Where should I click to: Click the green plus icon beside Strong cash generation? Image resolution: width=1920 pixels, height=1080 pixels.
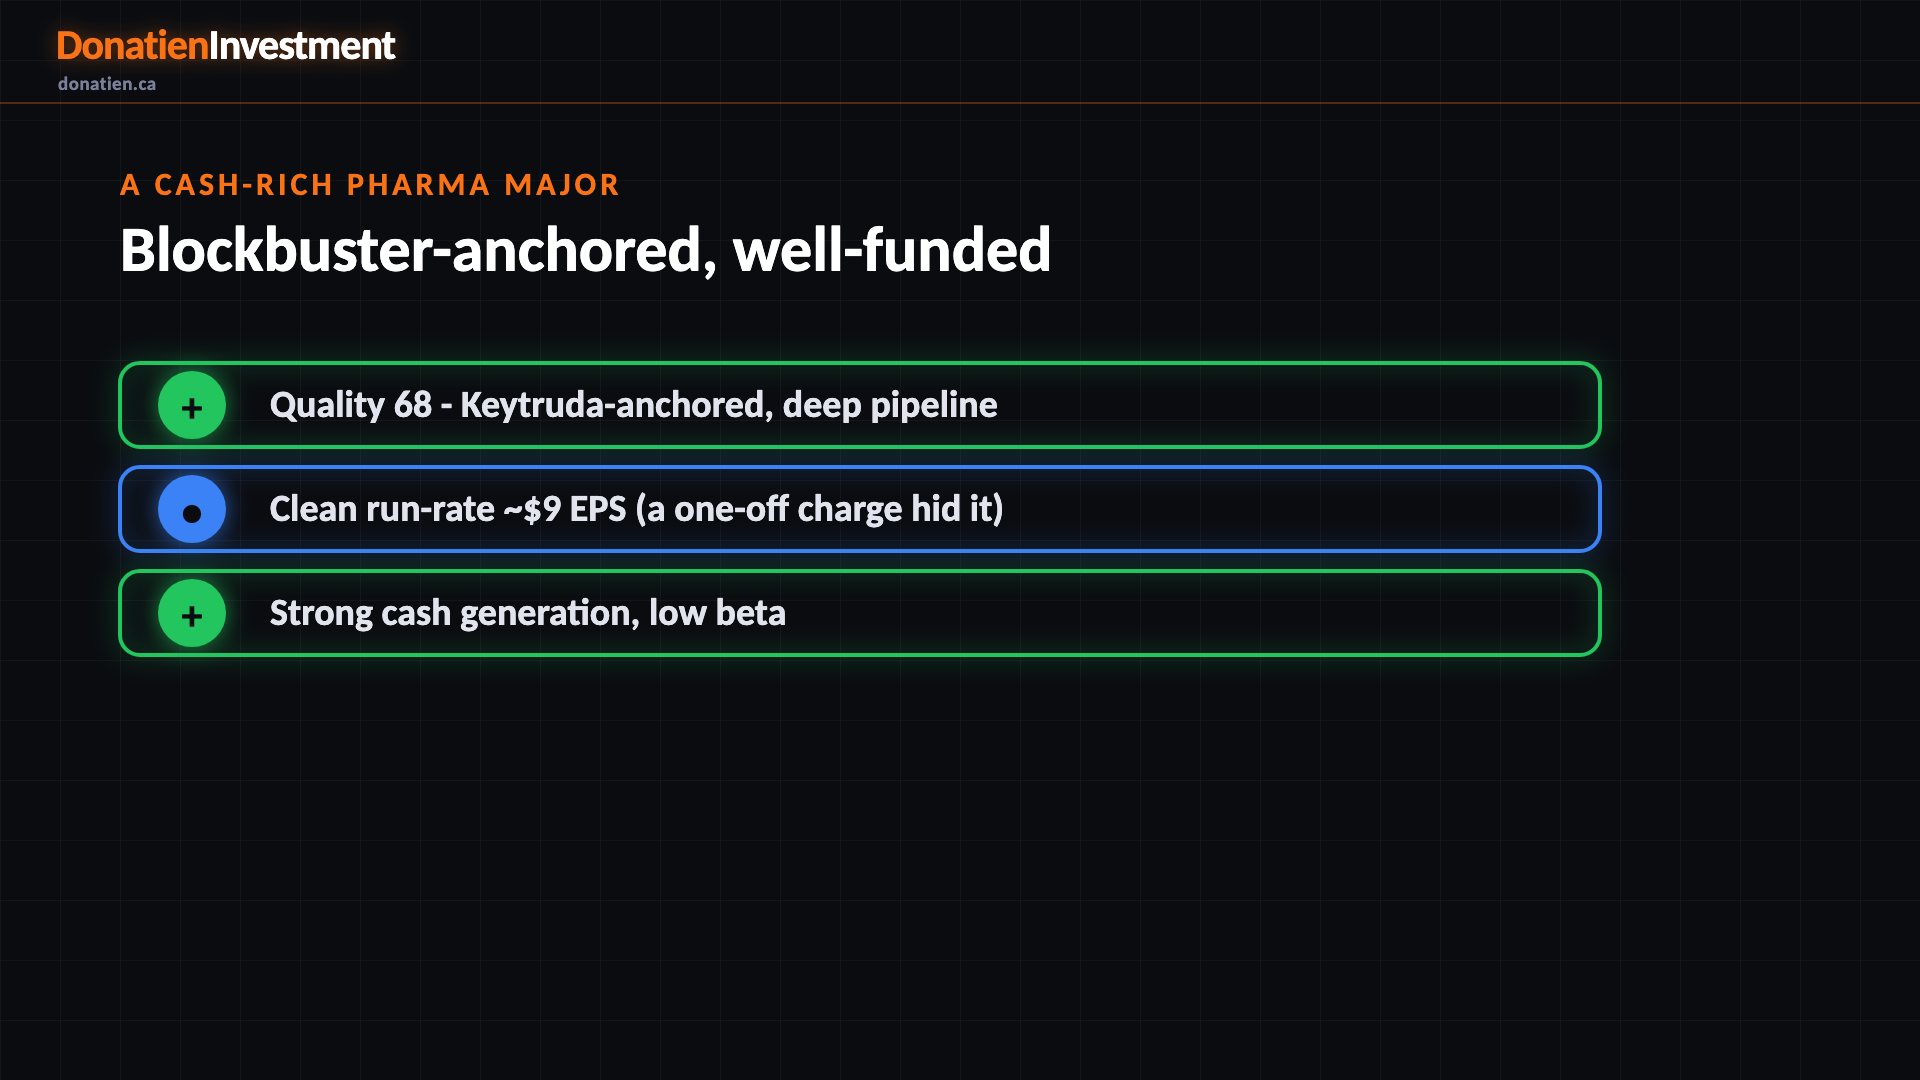pyautogui.click(x=192, y=613)
